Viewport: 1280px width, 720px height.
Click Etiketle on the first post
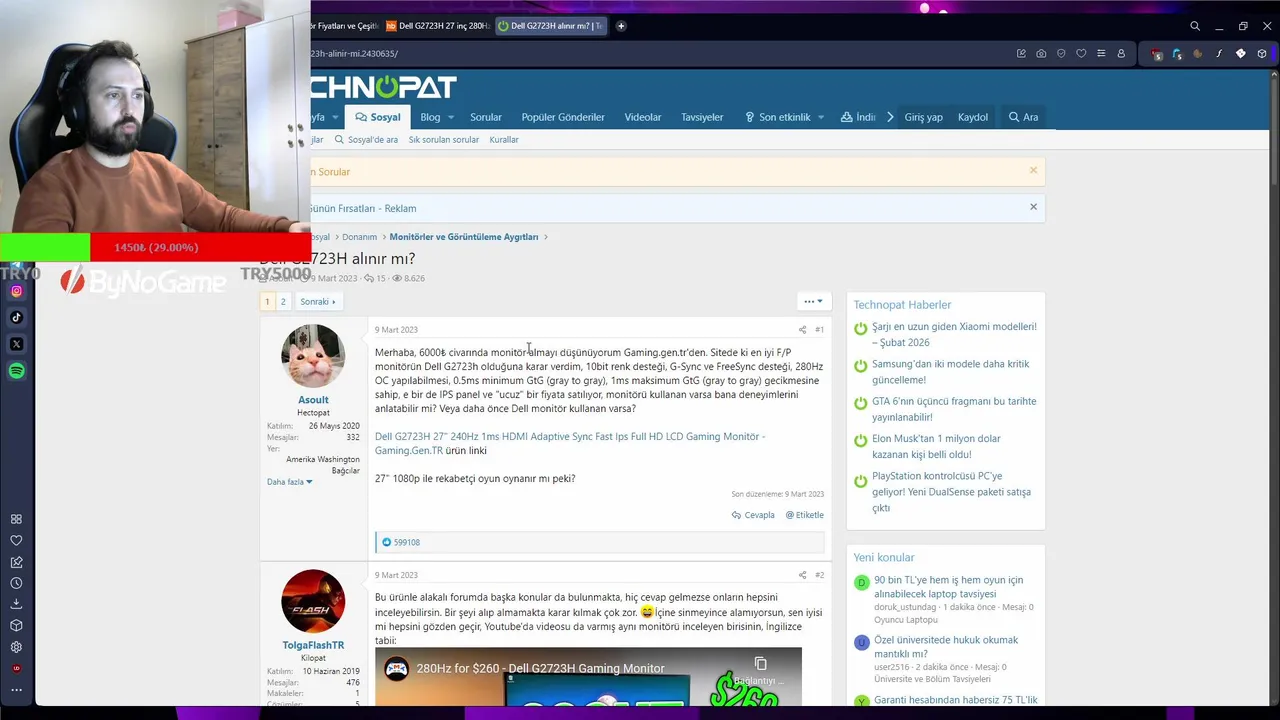click(x=804, y=515)
